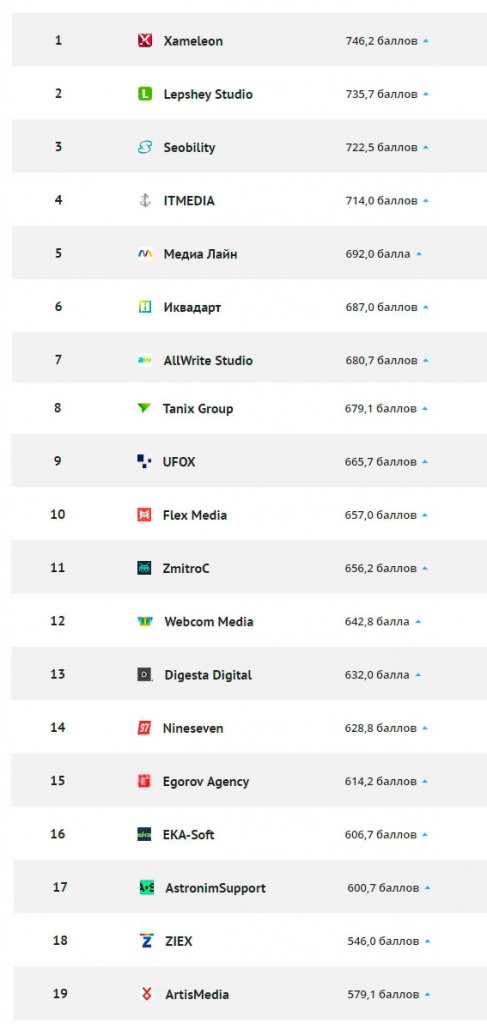Click the green Lepshey Studio logo icon
Screen dimensions: 487x1024
click(145, 94)
